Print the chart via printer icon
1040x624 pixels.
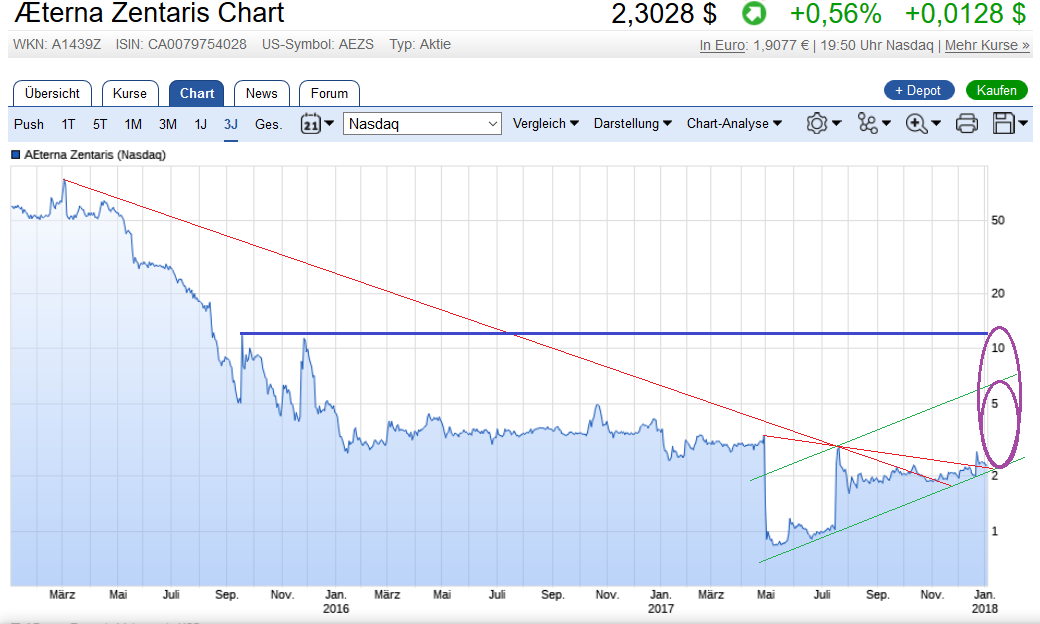click(966, 124)
